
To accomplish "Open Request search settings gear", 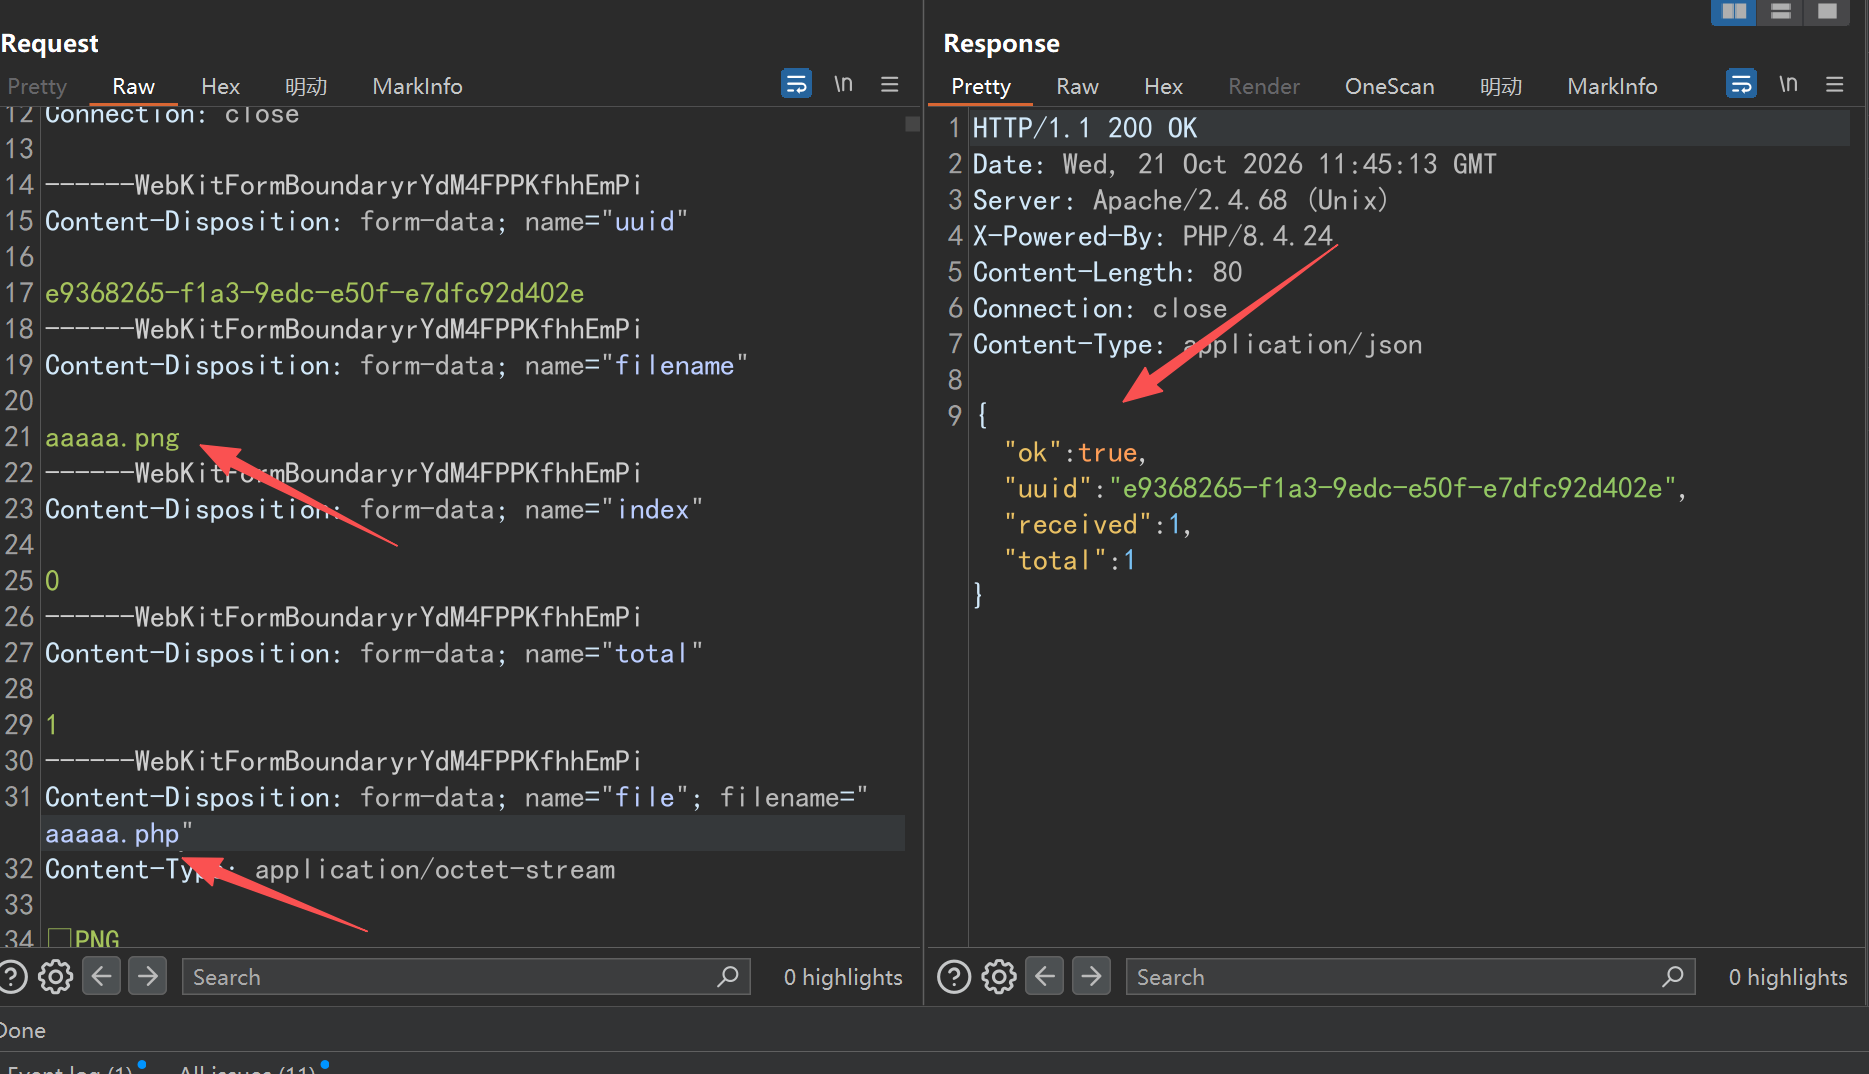I will click(55, 976).
